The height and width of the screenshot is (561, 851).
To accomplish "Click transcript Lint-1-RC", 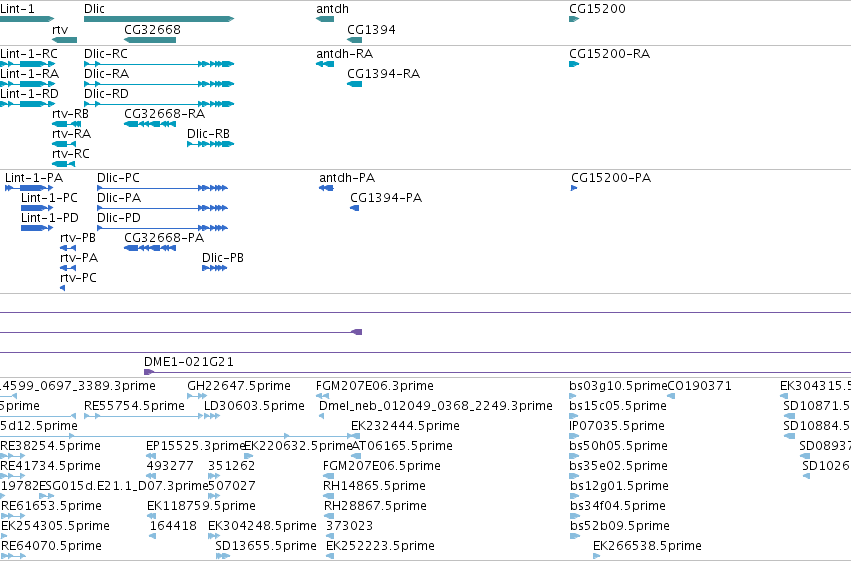I will tap(28, 64).
